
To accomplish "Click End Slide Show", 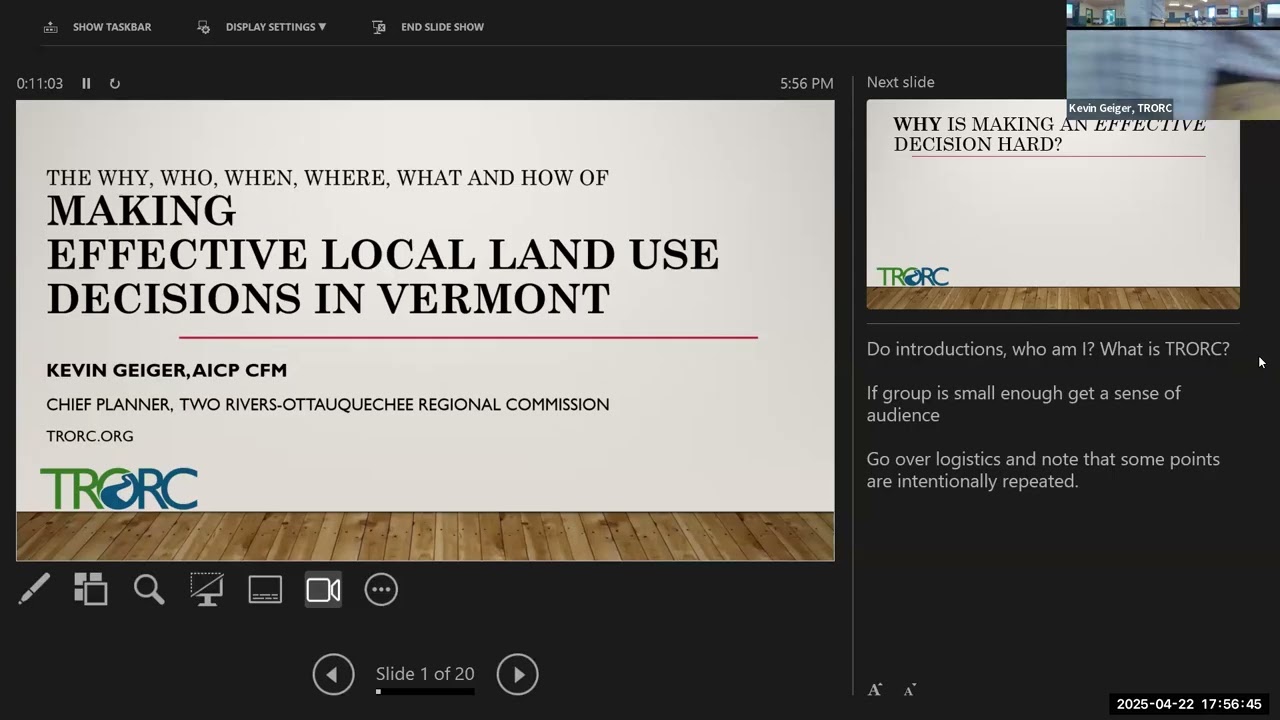I will pyautogui.click(x=428, y=27).
